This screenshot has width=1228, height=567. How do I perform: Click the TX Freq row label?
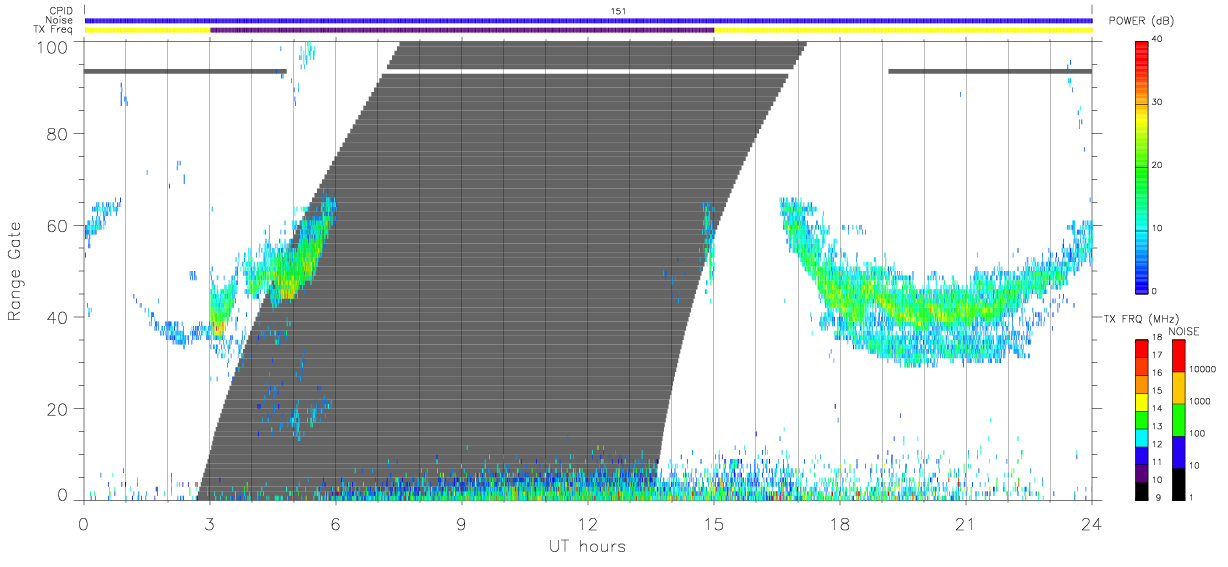54,30
